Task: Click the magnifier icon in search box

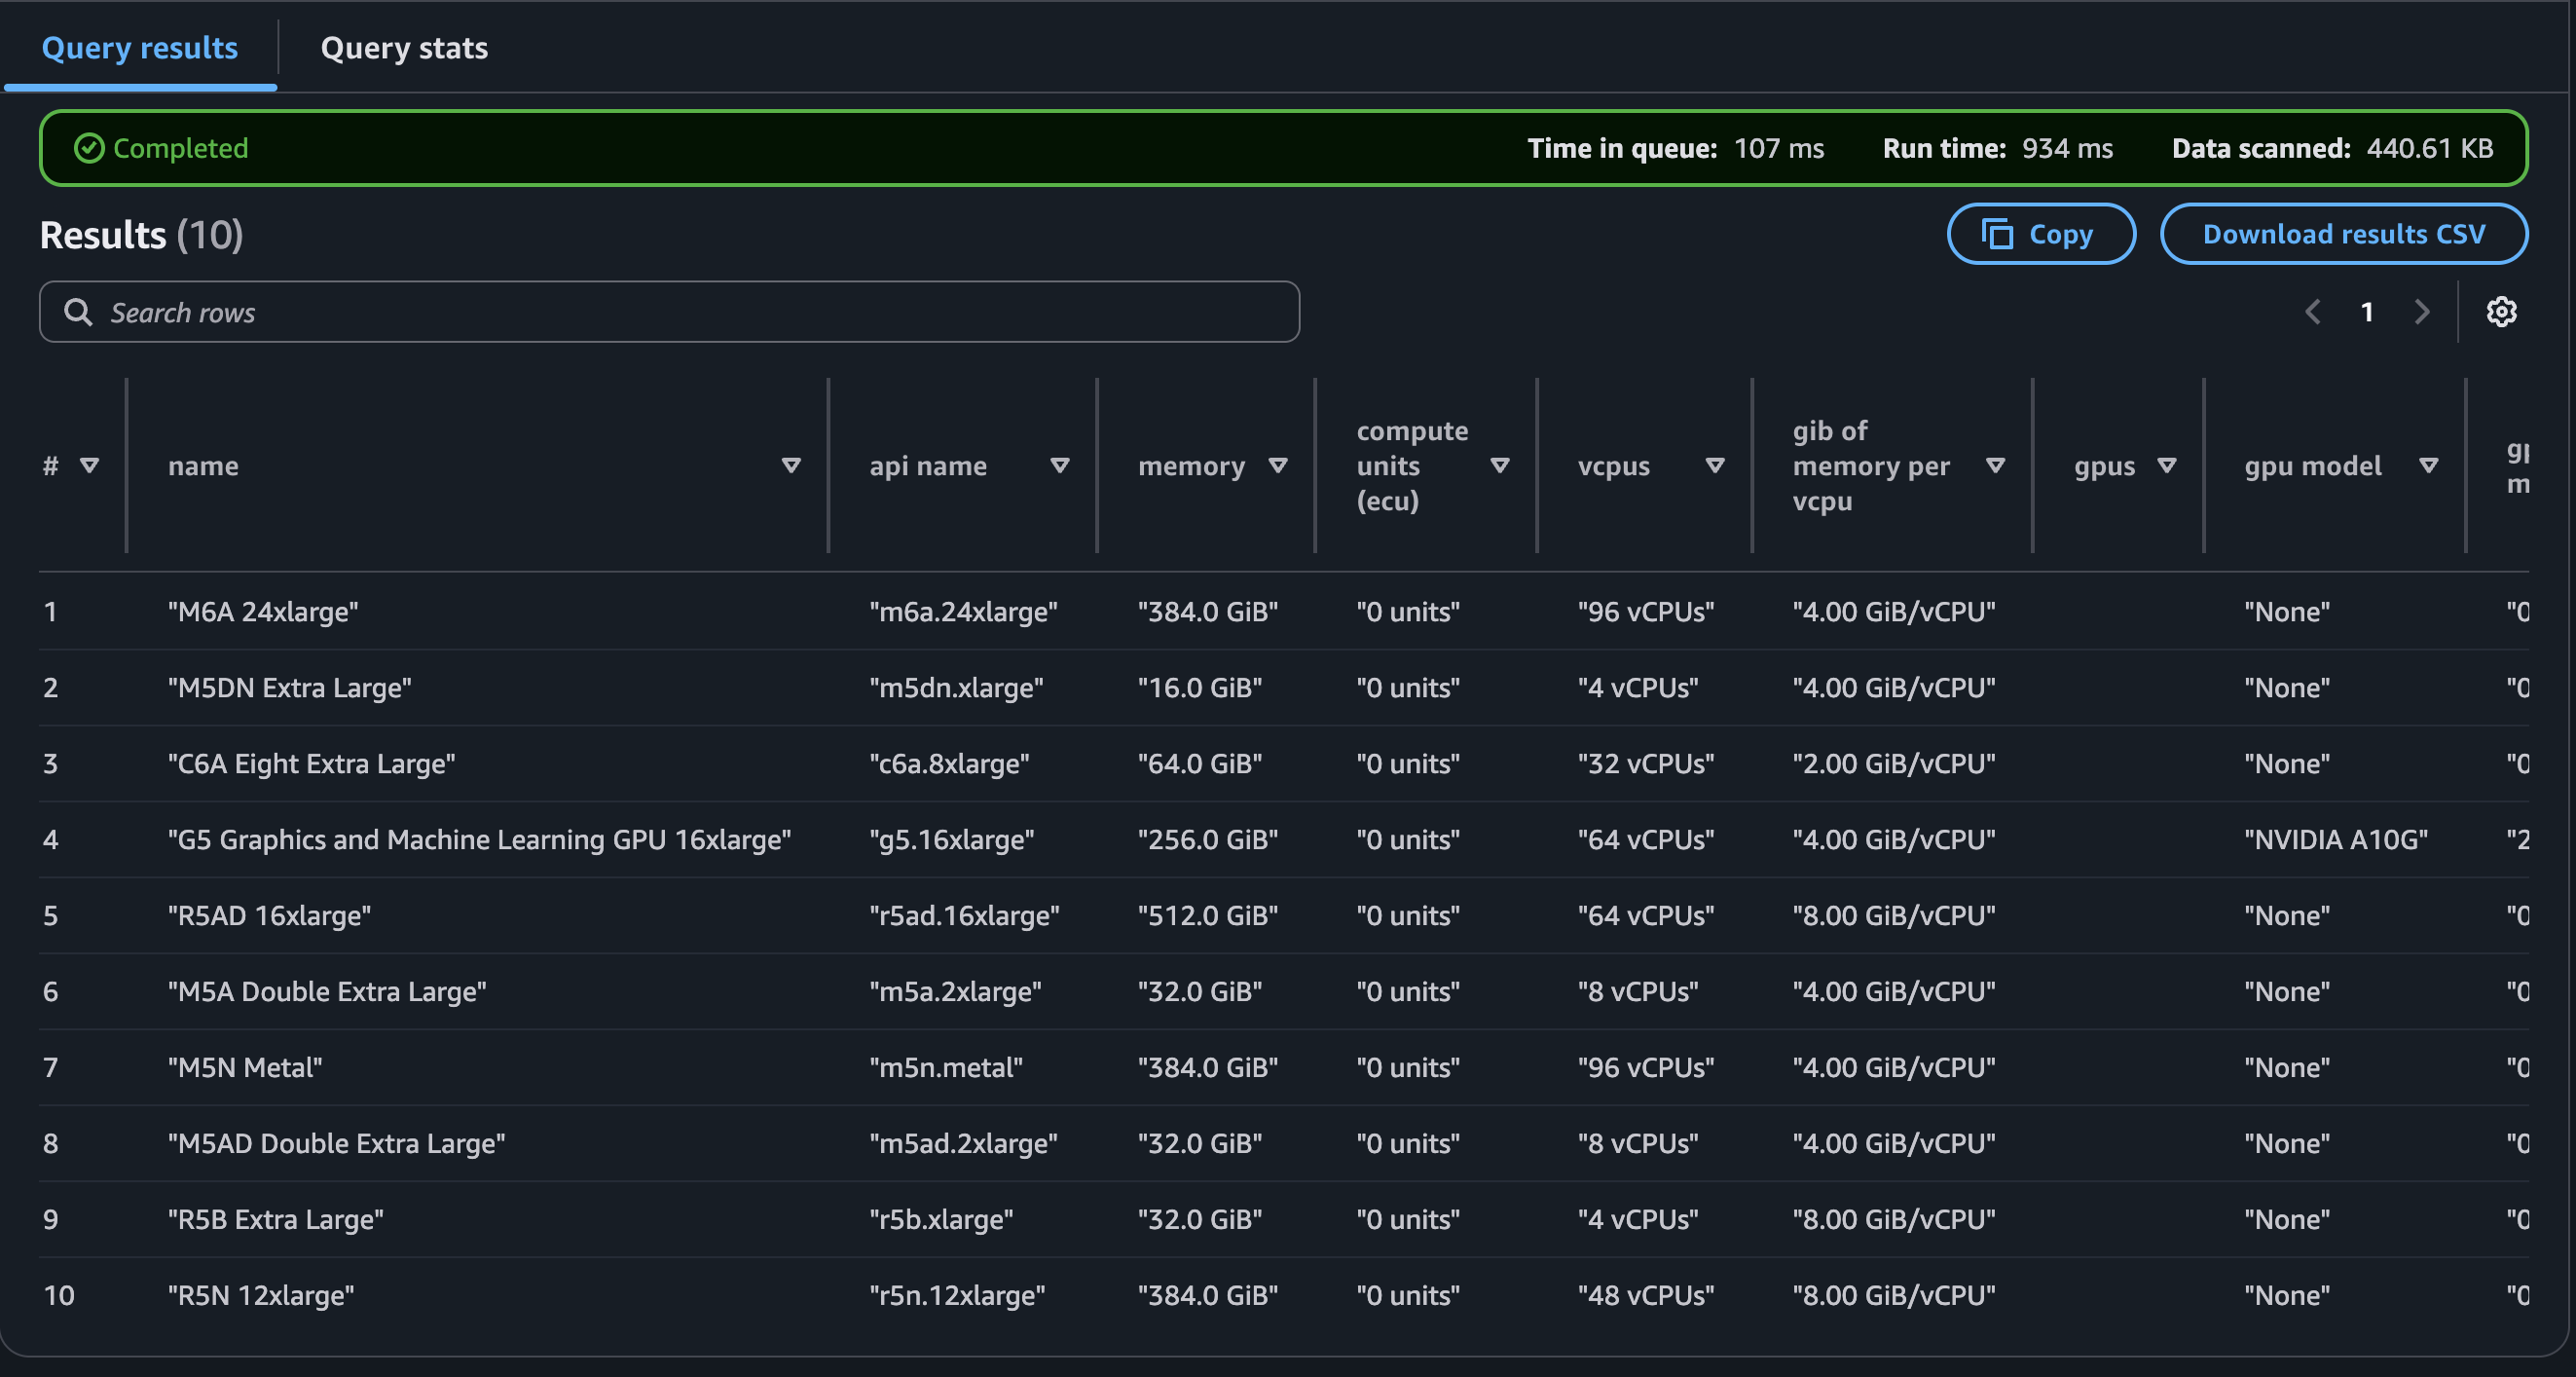Action: click(78, 312)
